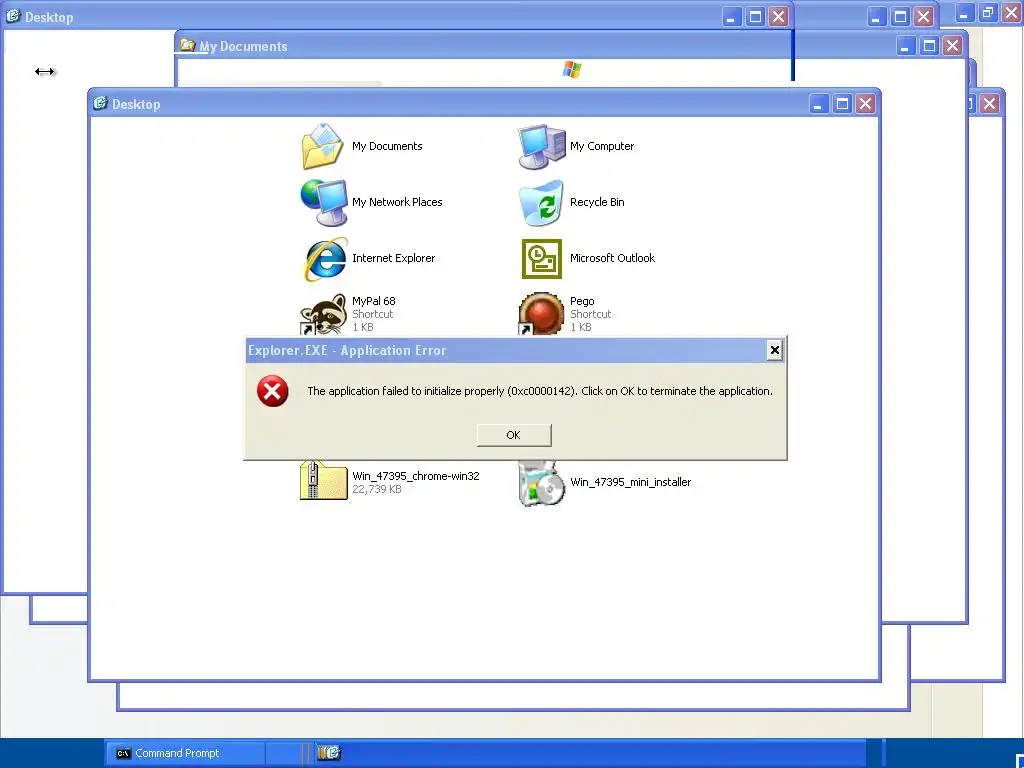Click the Recycle Bin label text
Screen dimensions: 1024x768
click(x=597, y=202)
